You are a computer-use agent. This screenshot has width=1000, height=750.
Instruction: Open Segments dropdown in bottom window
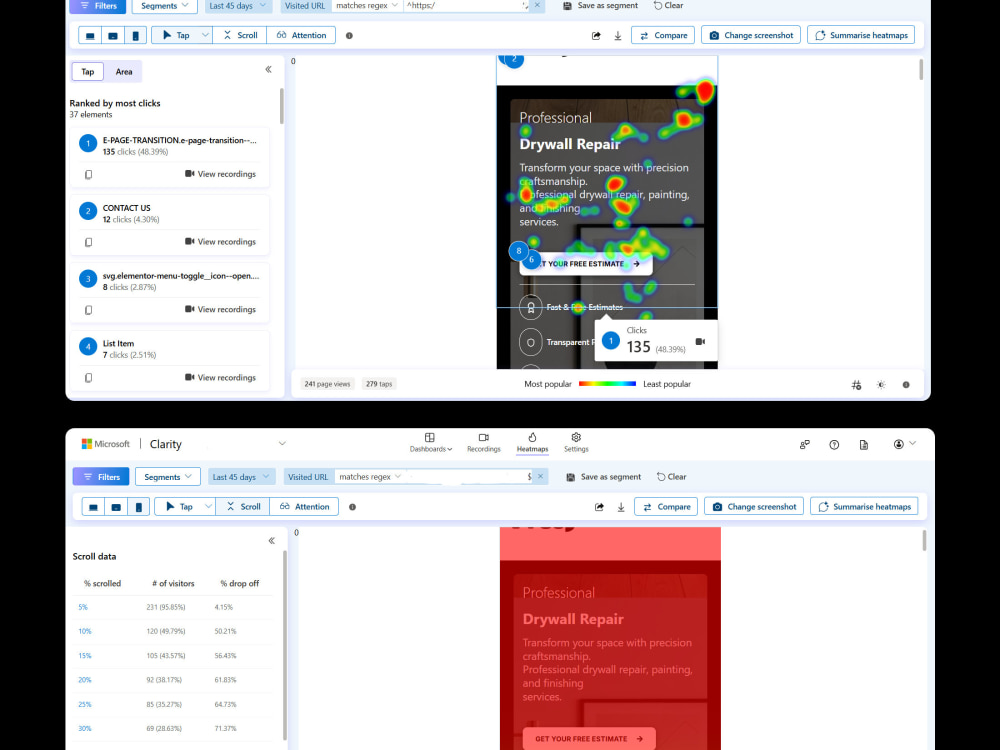[168, 477]
